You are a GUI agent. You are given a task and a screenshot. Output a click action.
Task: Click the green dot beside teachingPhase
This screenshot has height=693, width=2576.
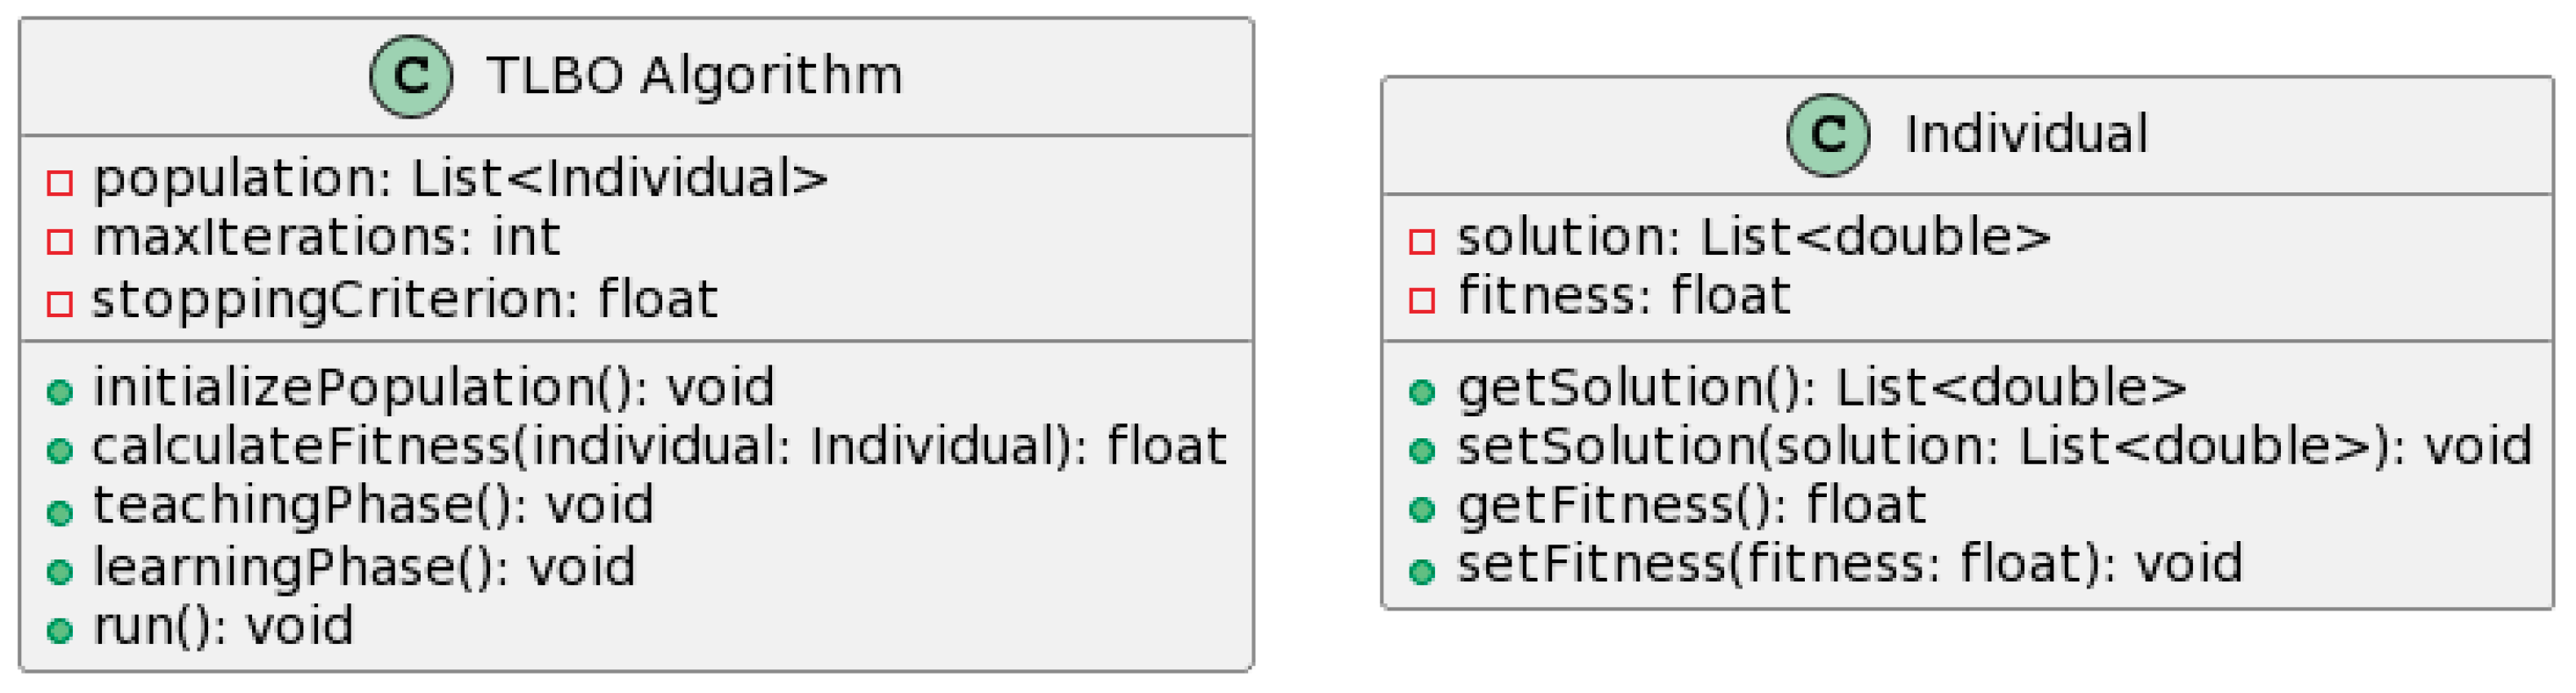point(60,513)
